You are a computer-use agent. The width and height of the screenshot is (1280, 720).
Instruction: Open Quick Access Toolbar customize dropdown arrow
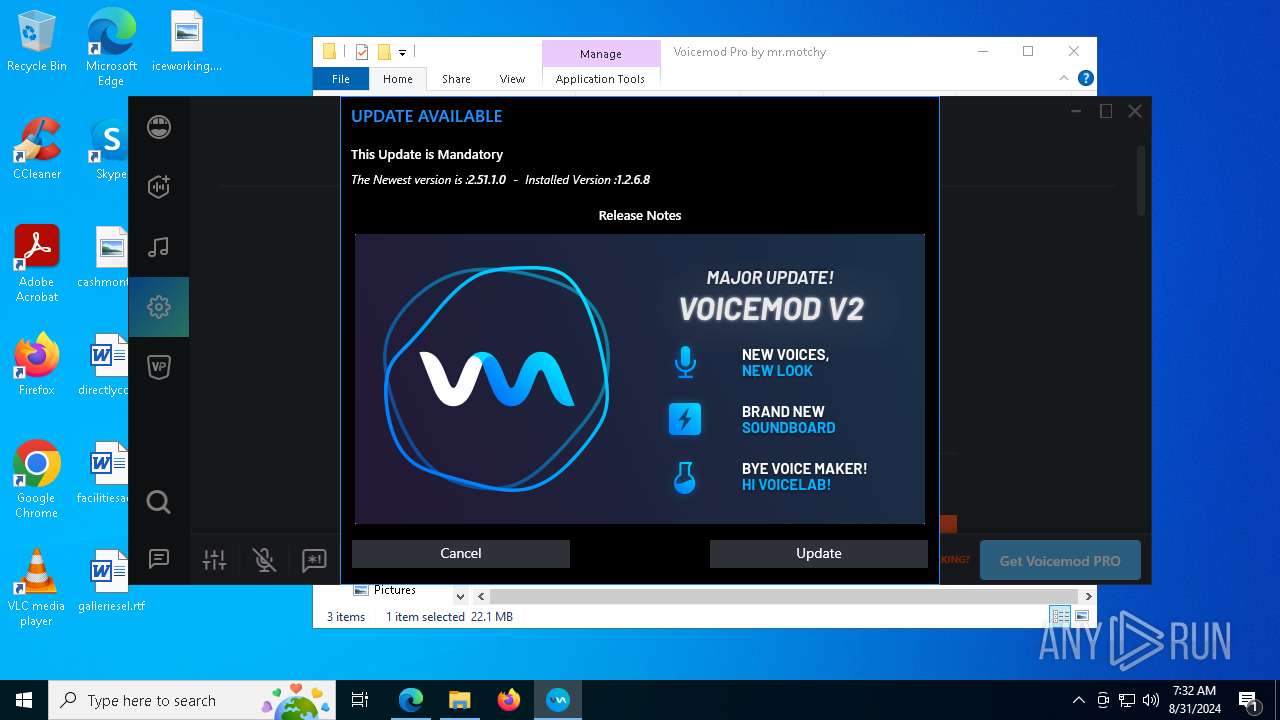[402, 52]
